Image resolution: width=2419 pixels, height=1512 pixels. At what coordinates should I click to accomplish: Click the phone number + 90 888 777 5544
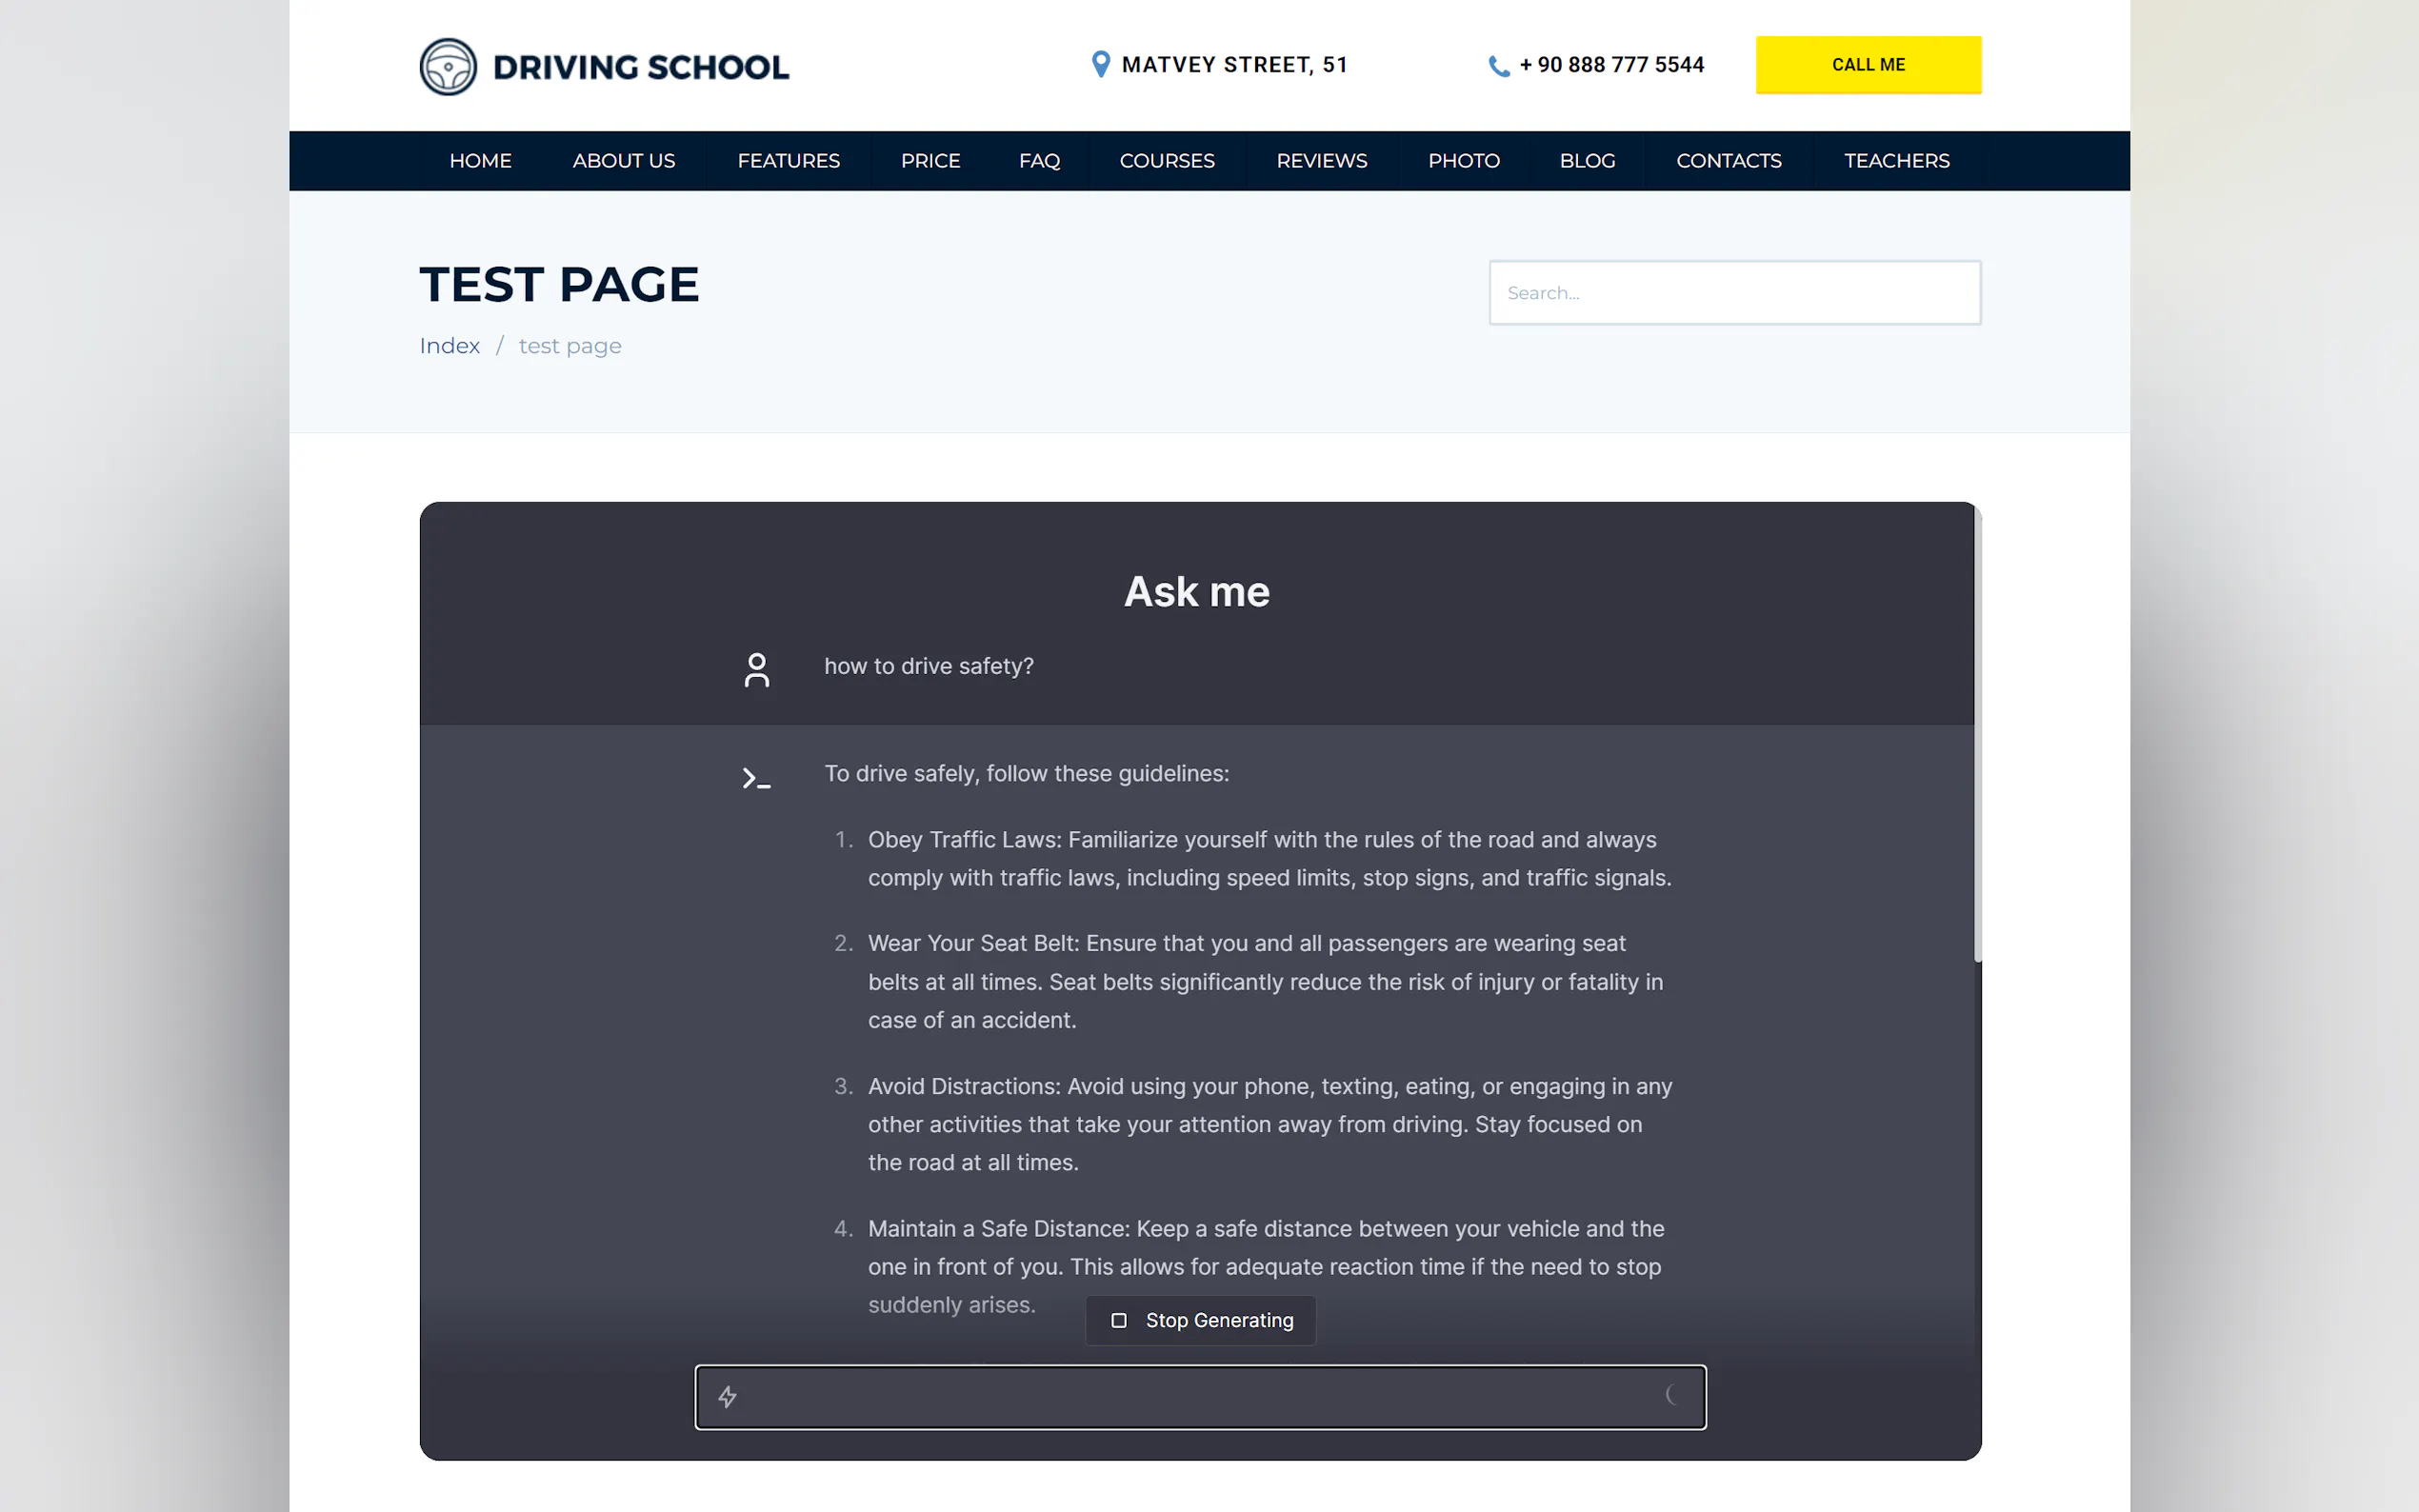(1611, 65)
